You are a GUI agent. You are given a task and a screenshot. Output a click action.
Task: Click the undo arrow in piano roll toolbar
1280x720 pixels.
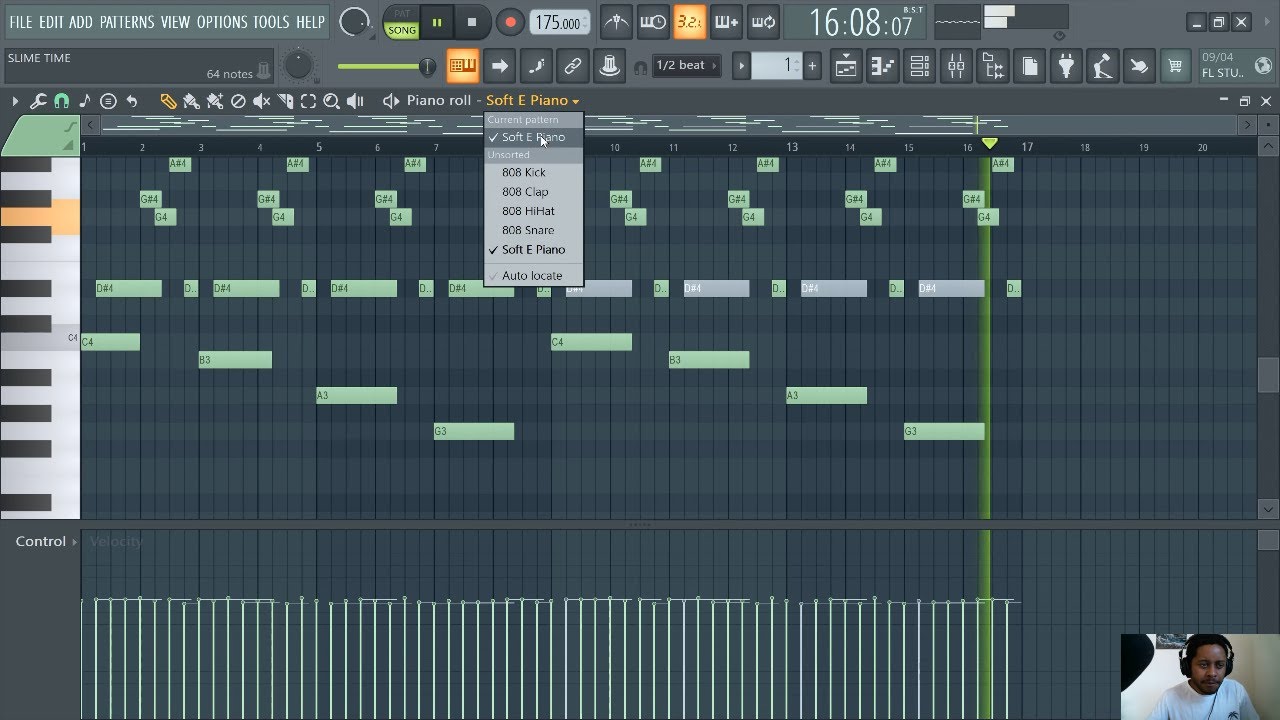point(131,101)
